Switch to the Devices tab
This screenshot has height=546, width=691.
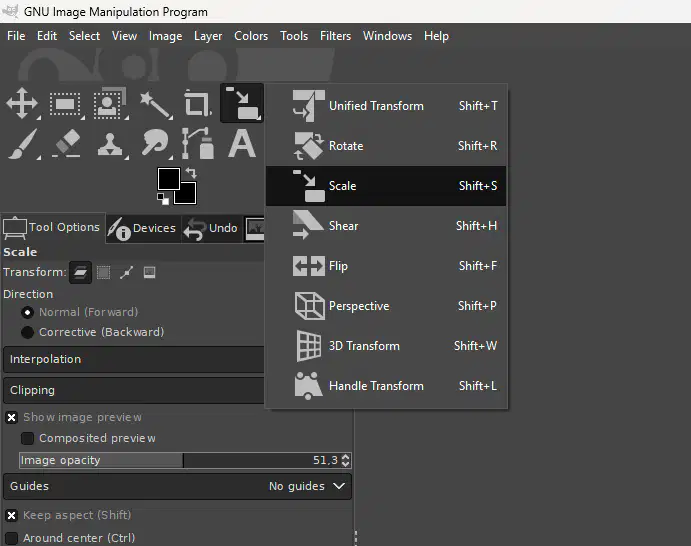tap(143, 228)
